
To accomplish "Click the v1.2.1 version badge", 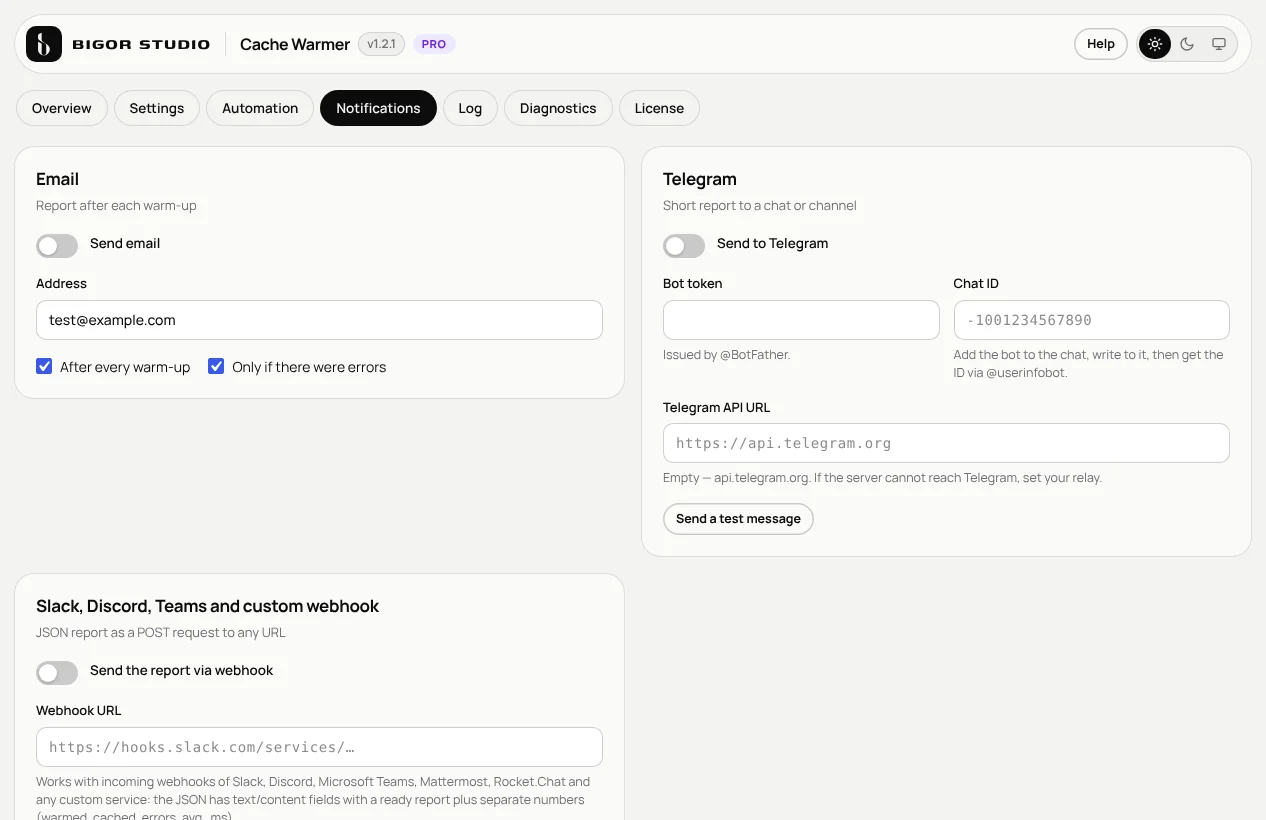I will click(381, 44).
